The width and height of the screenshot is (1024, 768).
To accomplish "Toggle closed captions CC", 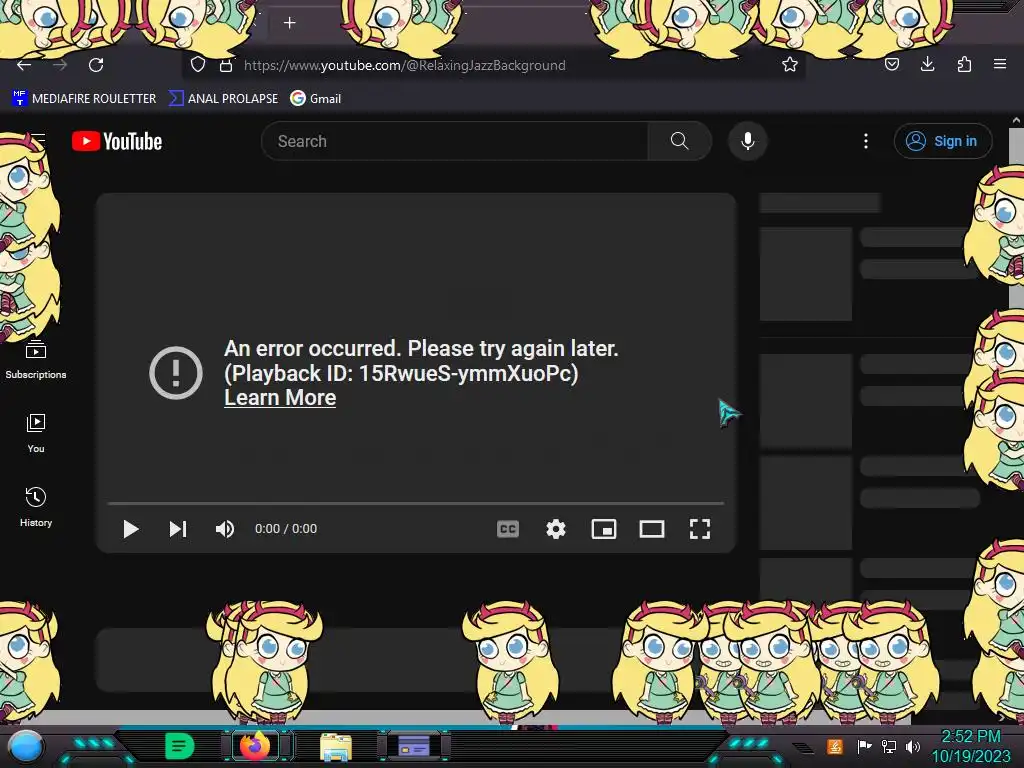I will tap(507, 529).
